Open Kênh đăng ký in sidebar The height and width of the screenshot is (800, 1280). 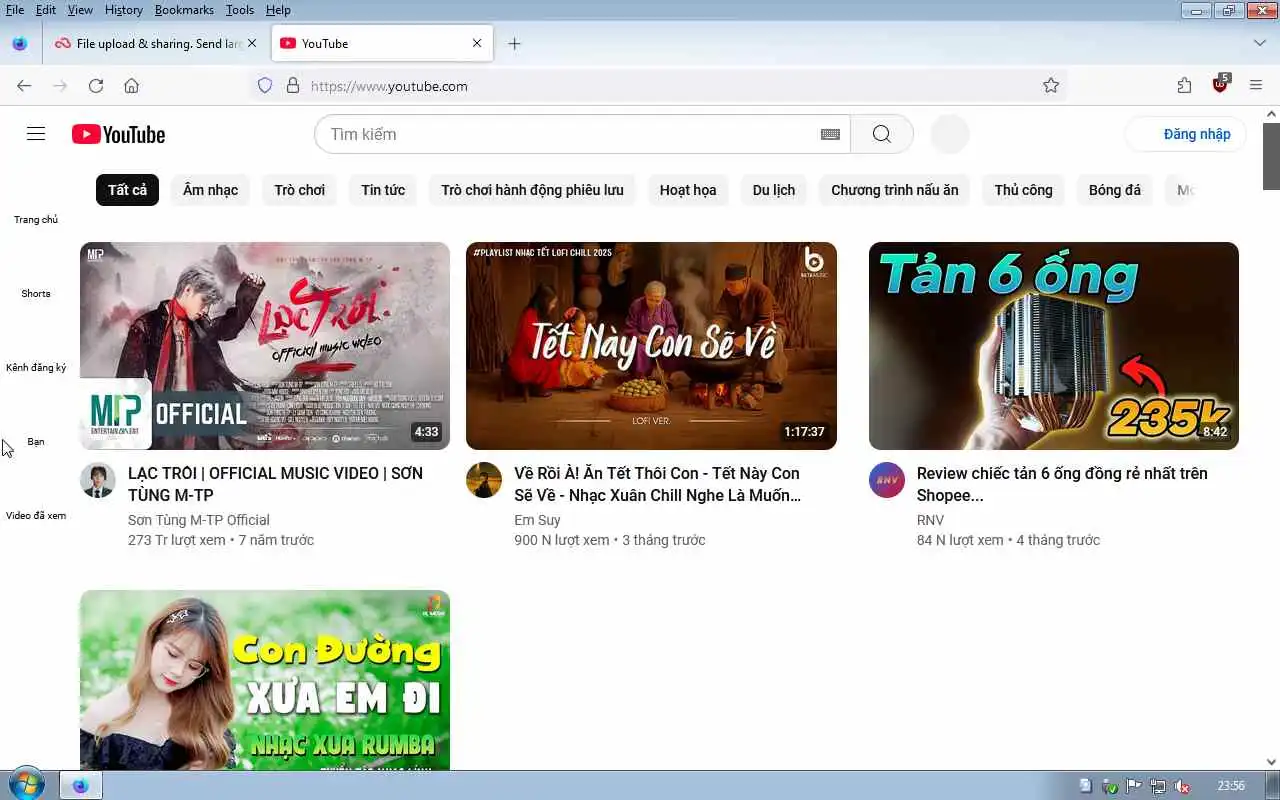36,368
